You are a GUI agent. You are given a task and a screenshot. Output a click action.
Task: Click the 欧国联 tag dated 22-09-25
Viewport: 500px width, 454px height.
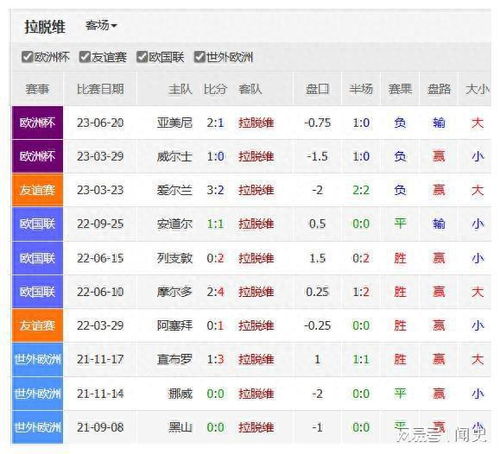point(37,224)
